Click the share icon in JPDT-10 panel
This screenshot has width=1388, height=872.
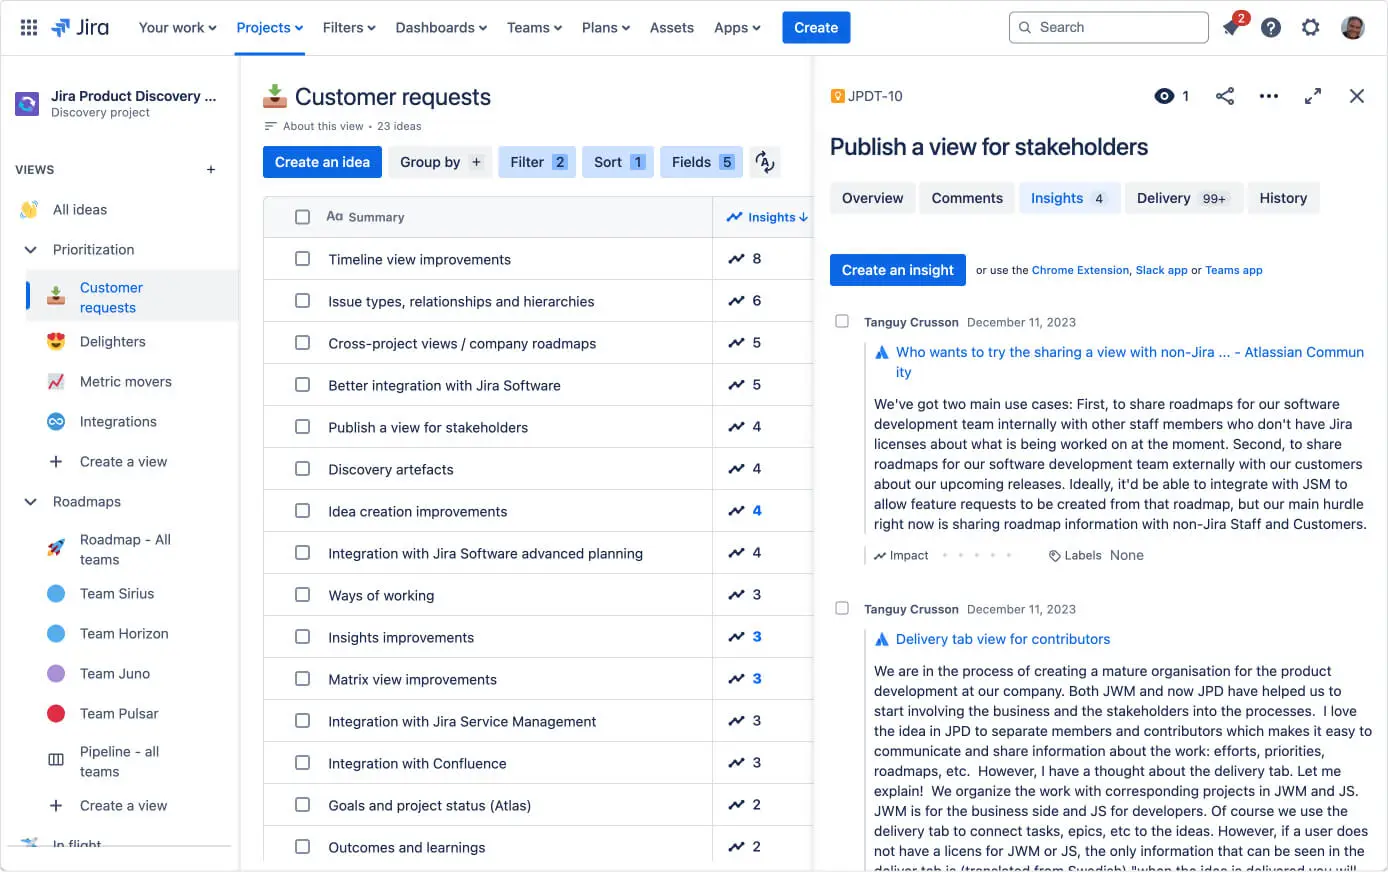[1225, 96]
